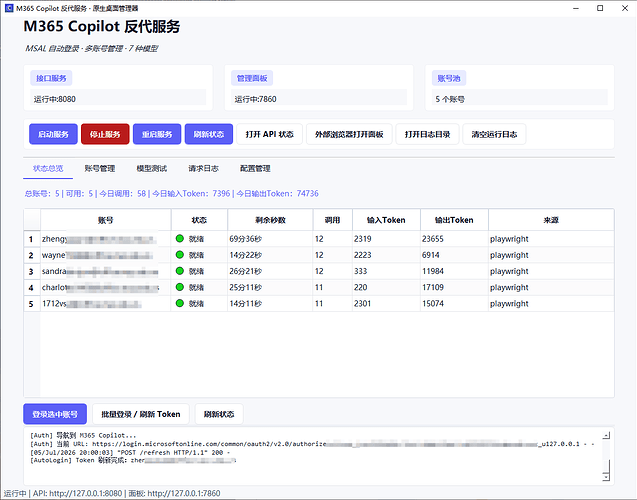The height and width of the screenshot is (500, 637).
Task: Click the 运行中:7860 management panel field
Action: (x=319, y=99)
